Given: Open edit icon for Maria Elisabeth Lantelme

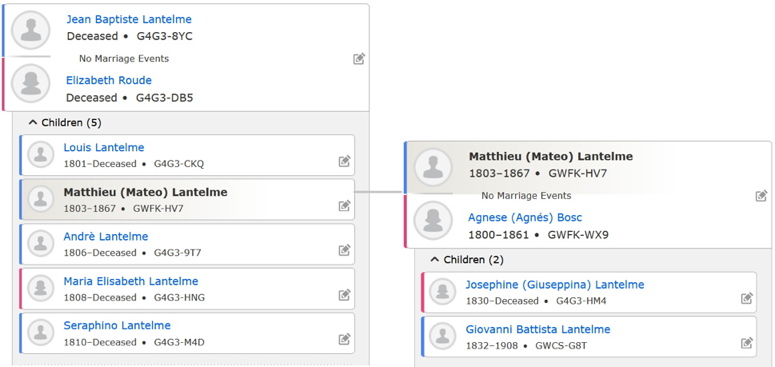Looking at the screenshot, I should point(344,295).
